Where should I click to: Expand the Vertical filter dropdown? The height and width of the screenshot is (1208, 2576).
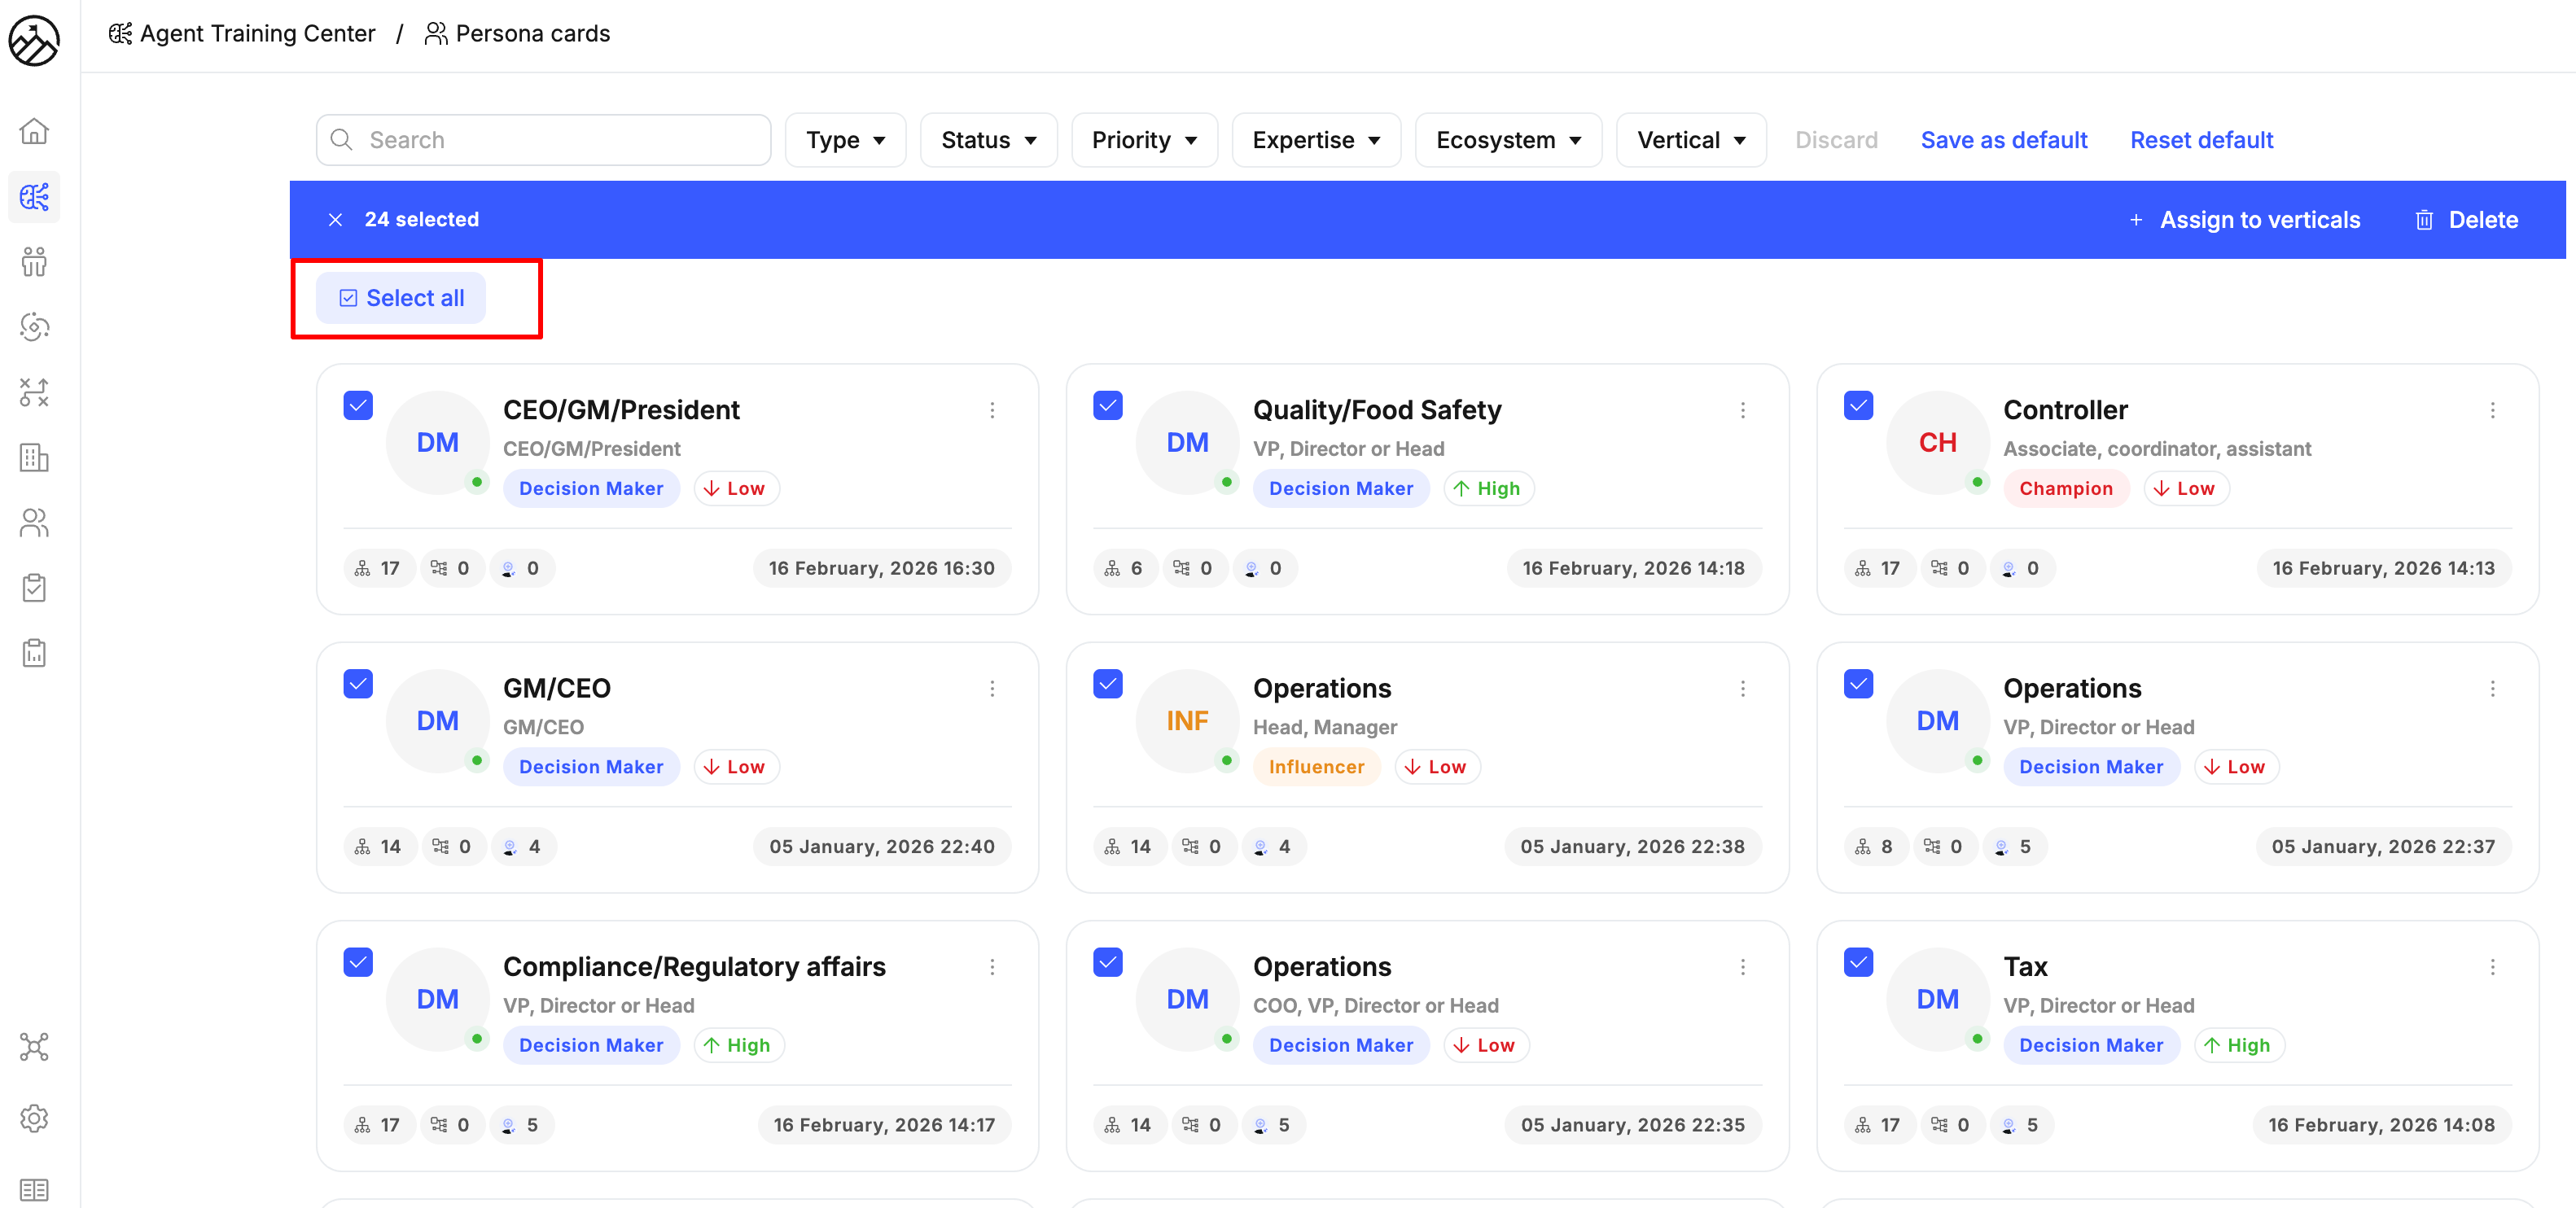click(x=1690, y=140)
